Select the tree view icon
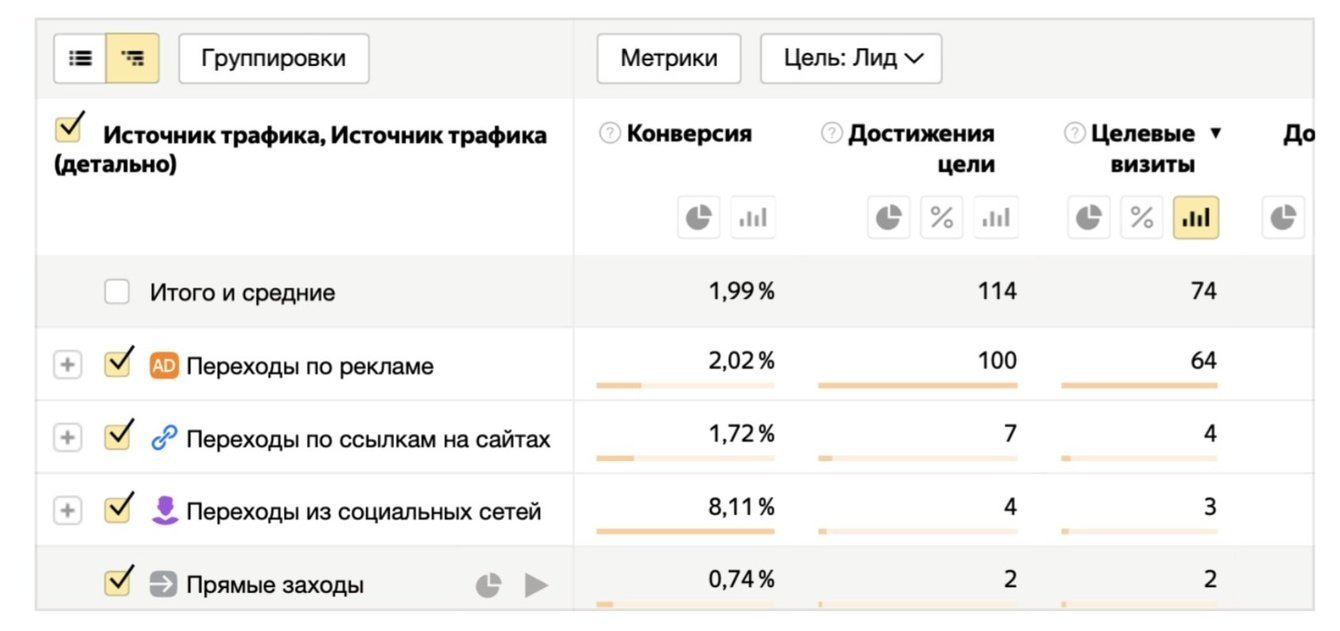This screenshot has height=631, width=1340. coord(132,58)
